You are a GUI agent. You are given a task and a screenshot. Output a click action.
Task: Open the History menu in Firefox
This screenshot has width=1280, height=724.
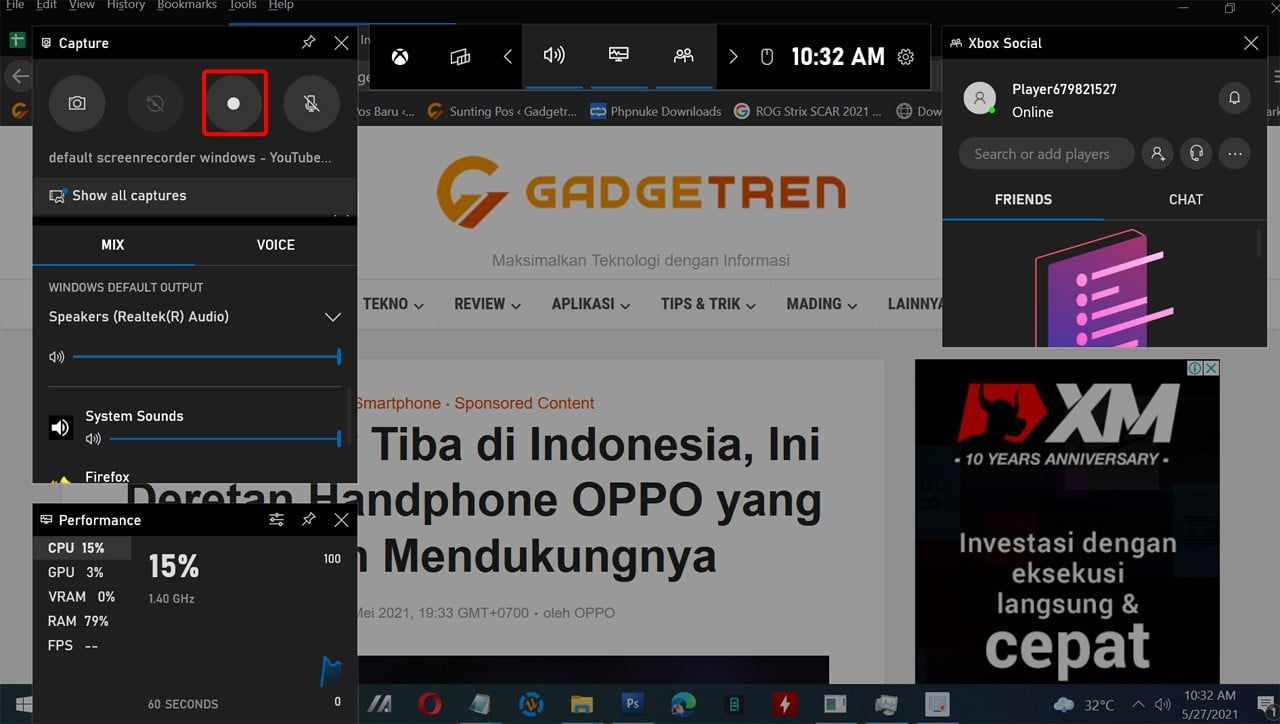pos(126,5)
